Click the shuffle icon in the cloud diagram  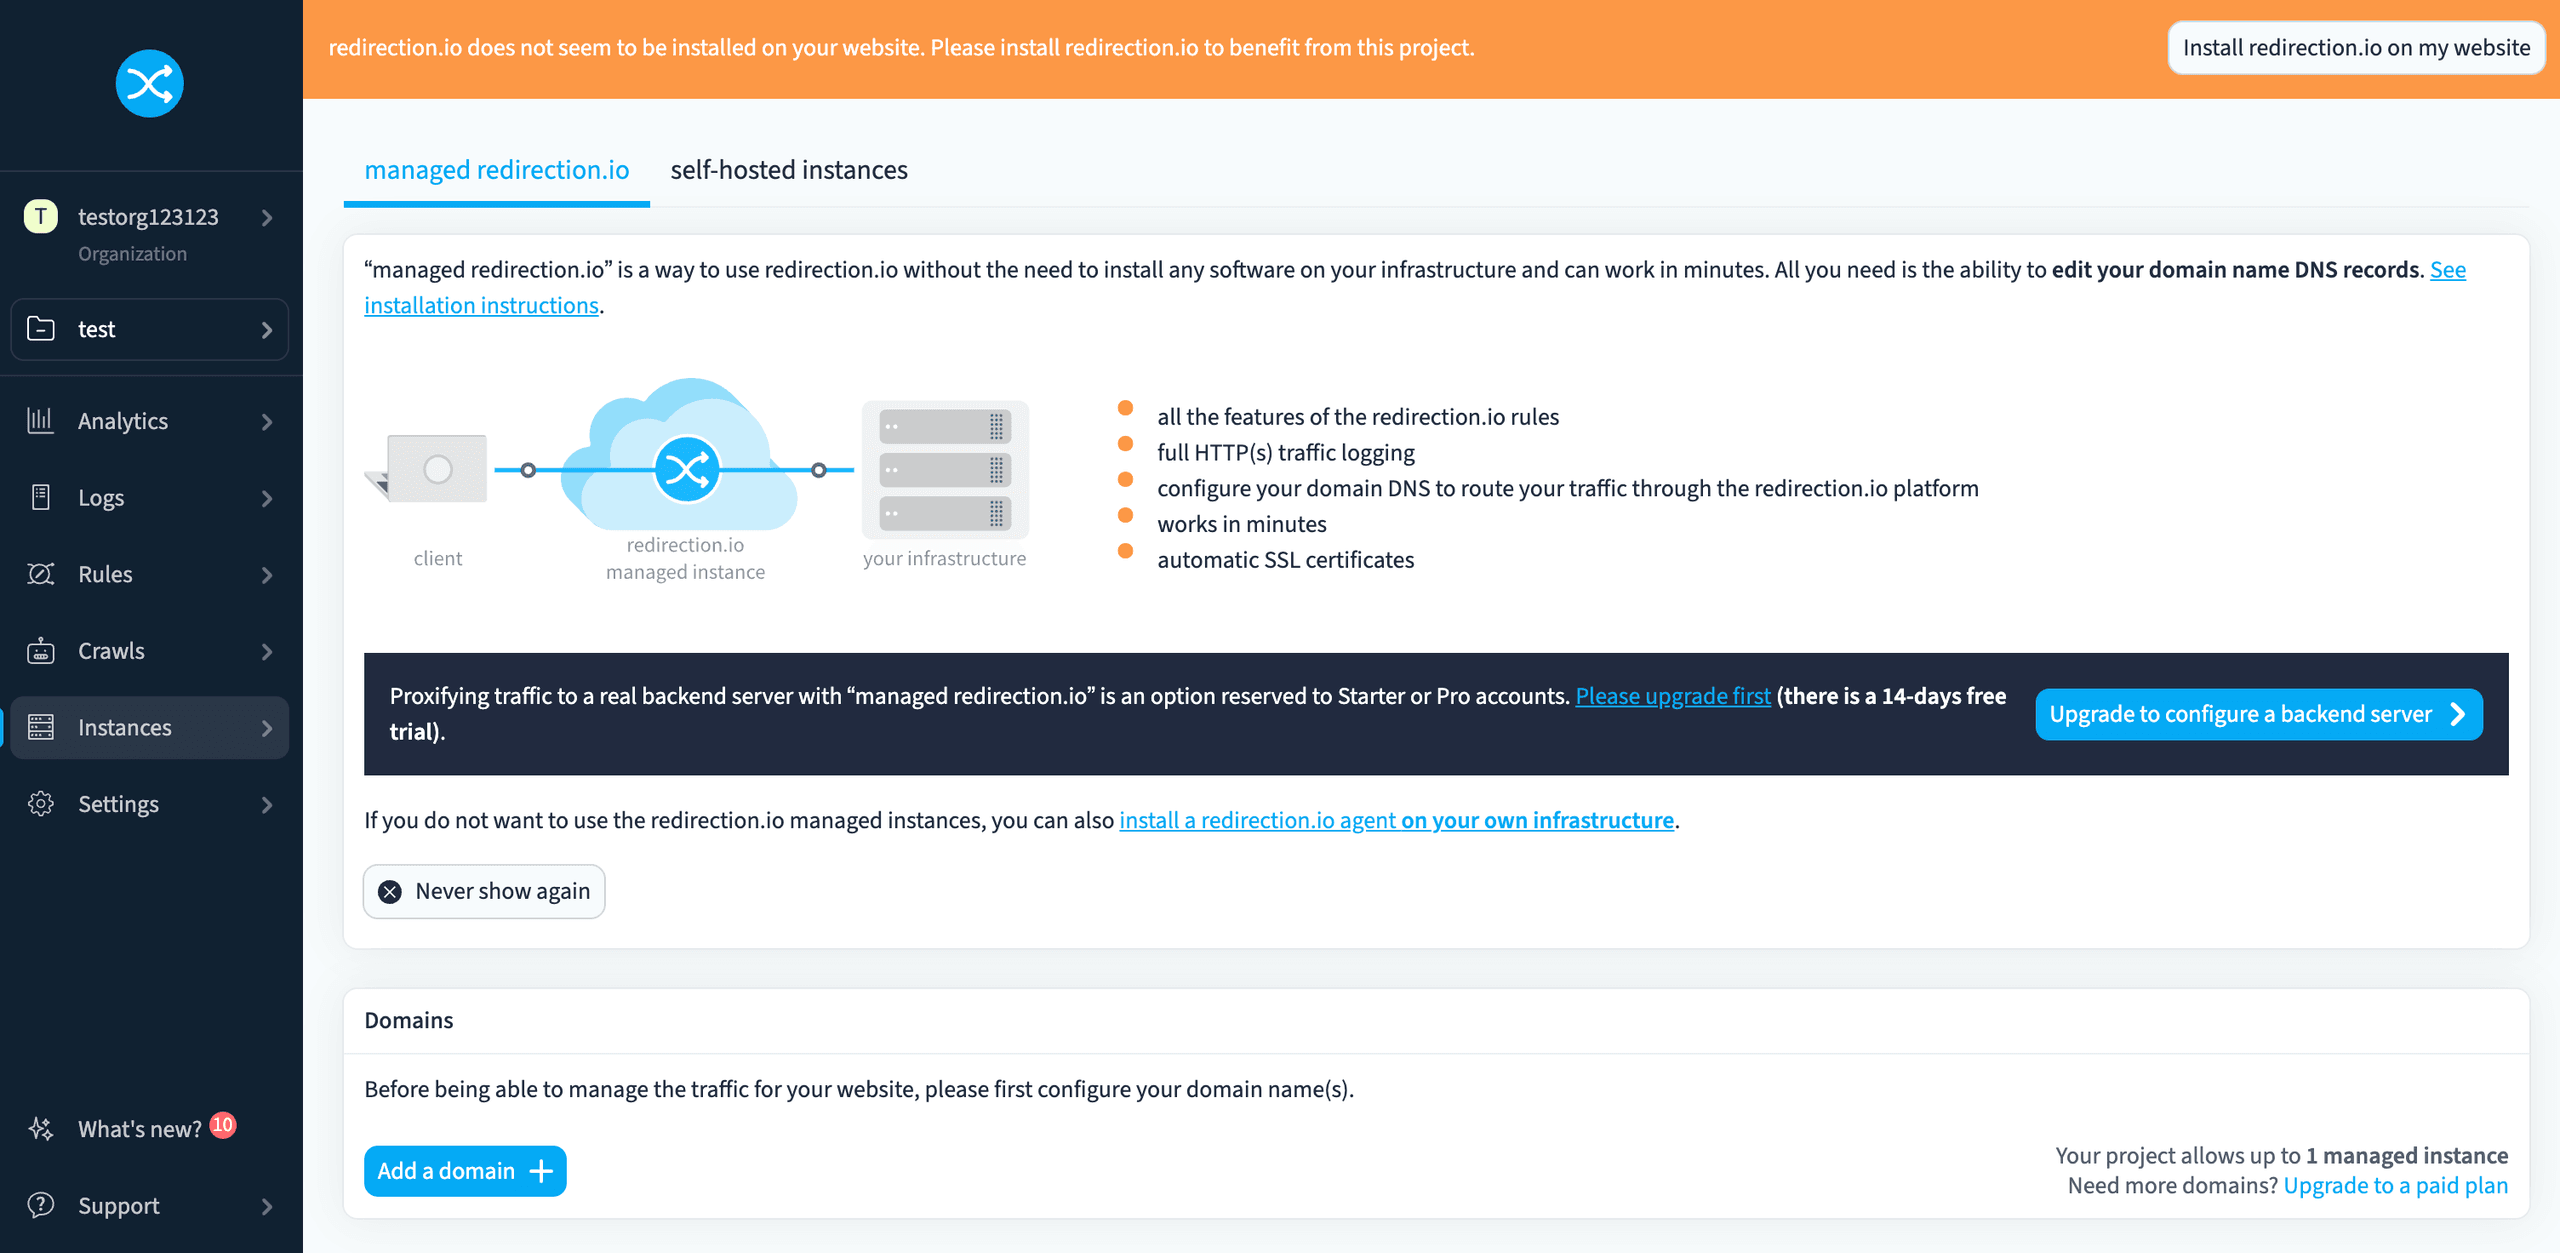[x=687, y=469]
